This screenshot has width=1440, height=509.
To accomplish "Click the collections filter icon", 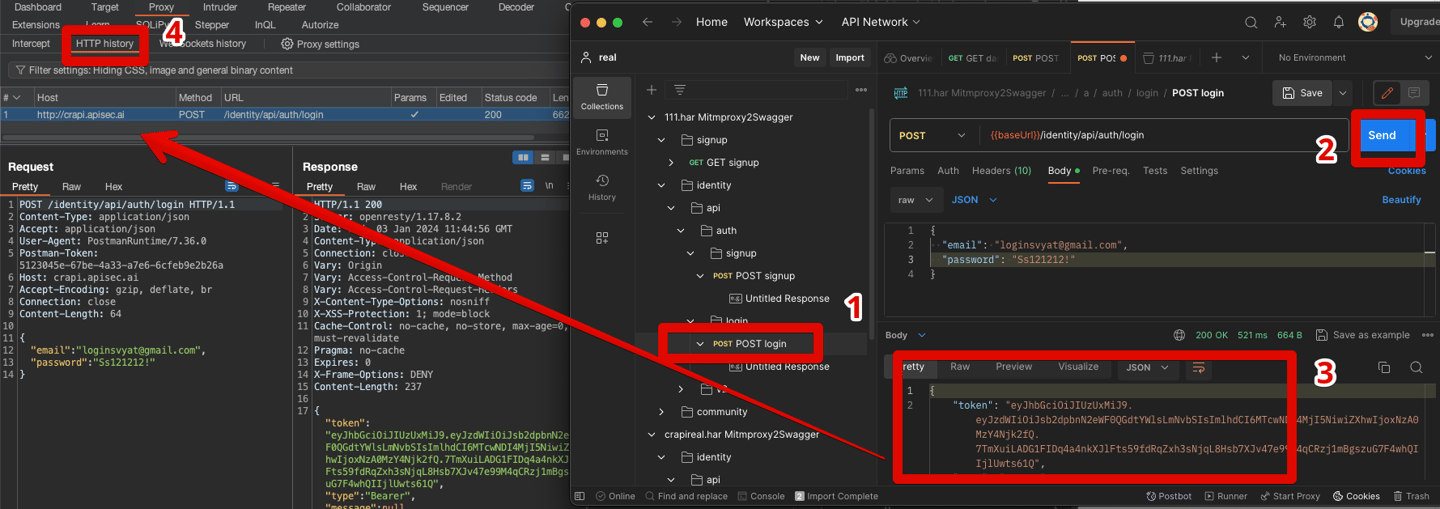I will click(680, 90).
